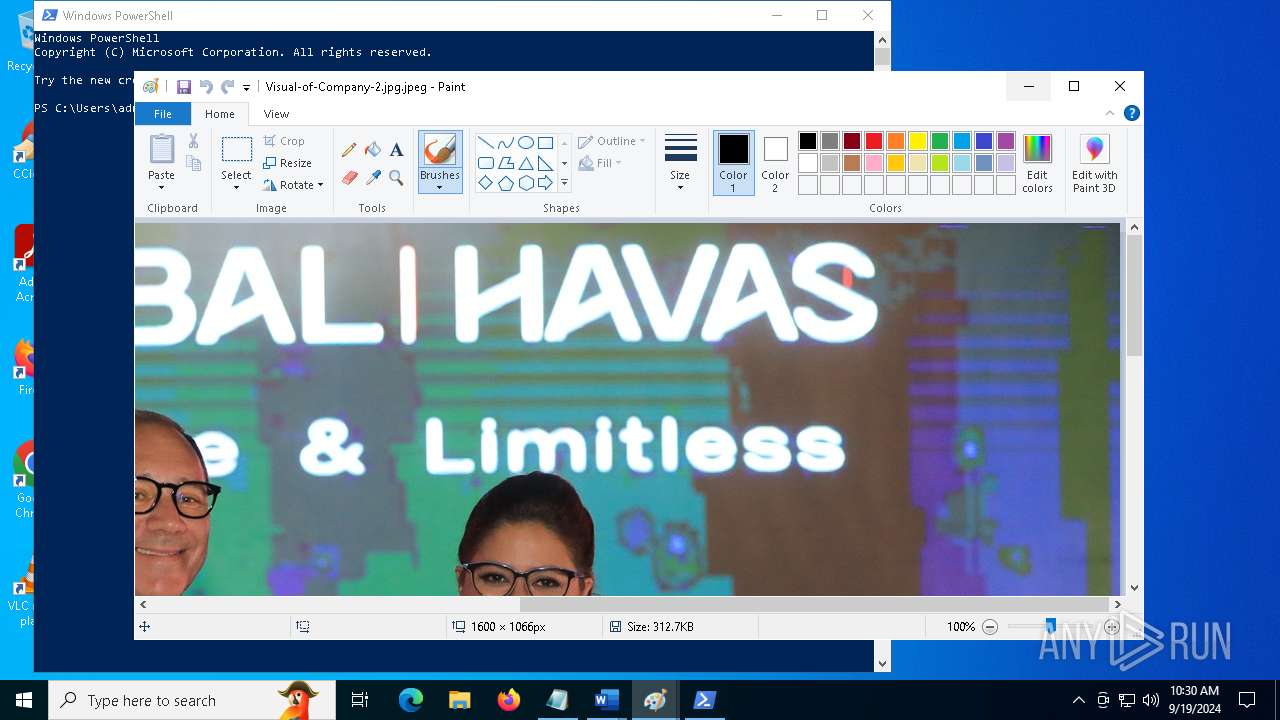Open the Rotate dropdown

(x=293, y=185)
